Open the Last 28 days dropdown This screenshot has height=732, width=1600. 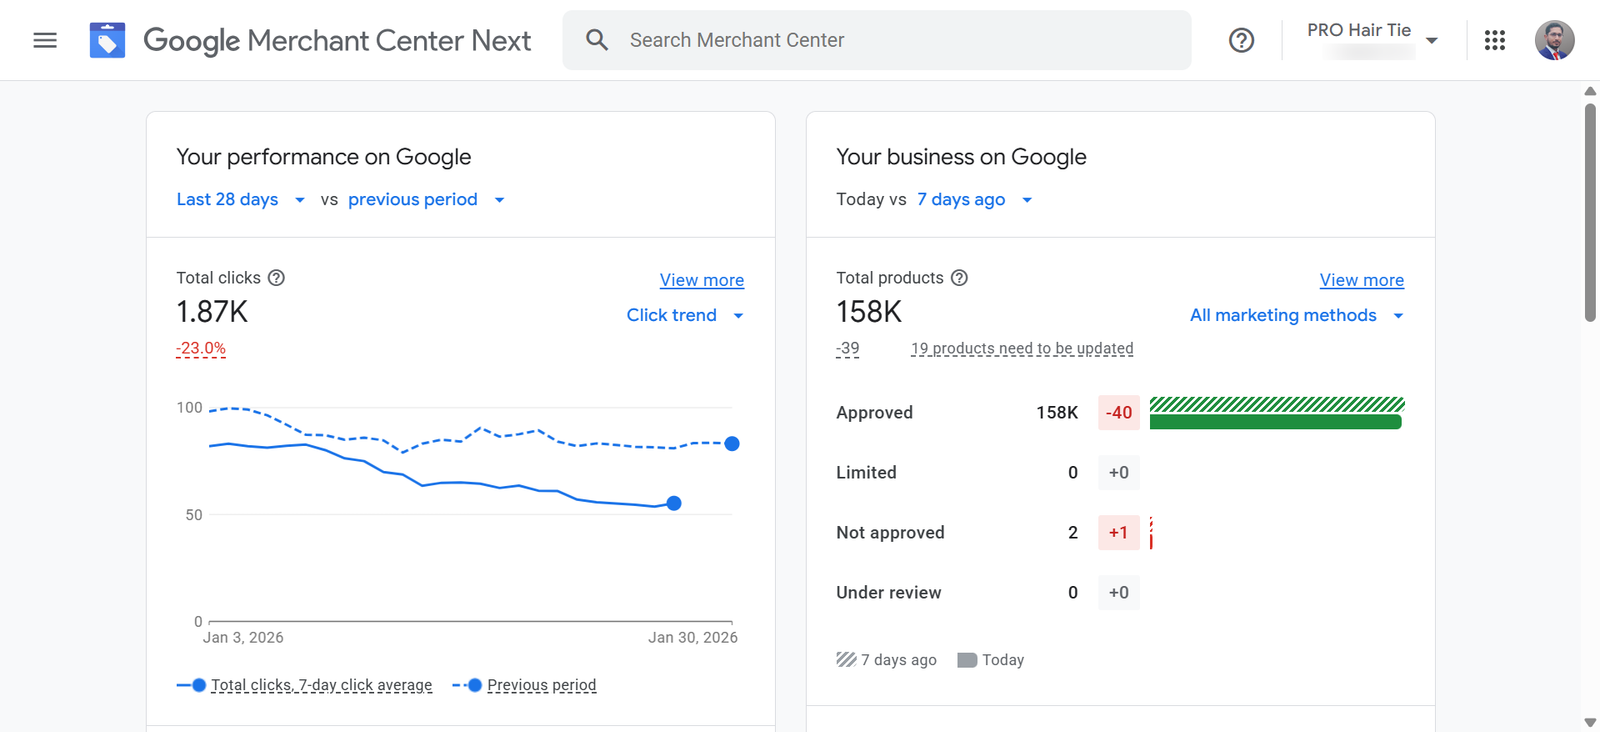point(240,200)
